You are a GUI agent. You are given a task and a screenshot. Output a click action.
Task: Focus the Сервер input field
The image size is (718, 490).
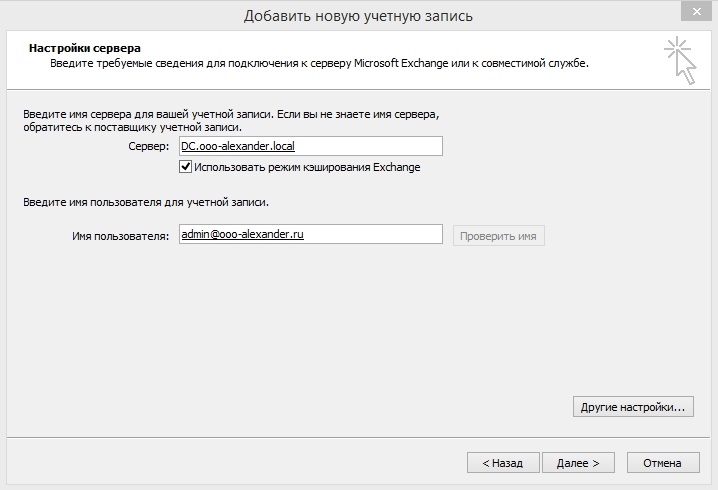point(310,146)
